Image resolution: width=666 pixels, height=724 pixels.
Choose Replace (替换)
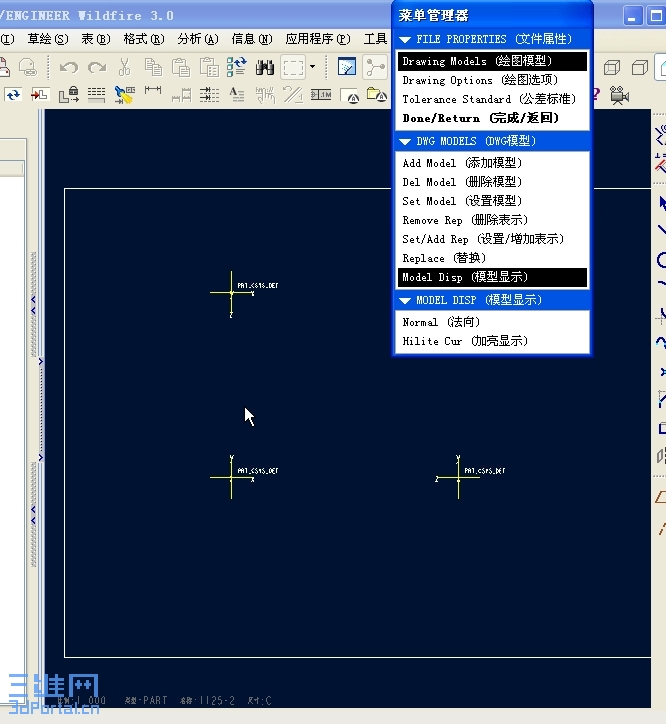tap(492, 258)
